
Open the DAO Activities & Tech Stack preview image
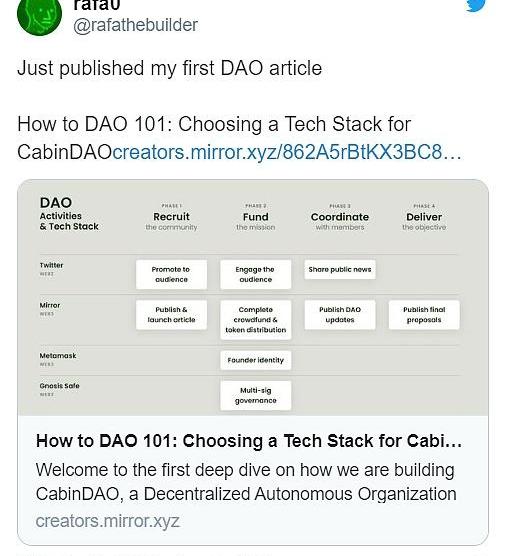253,298
